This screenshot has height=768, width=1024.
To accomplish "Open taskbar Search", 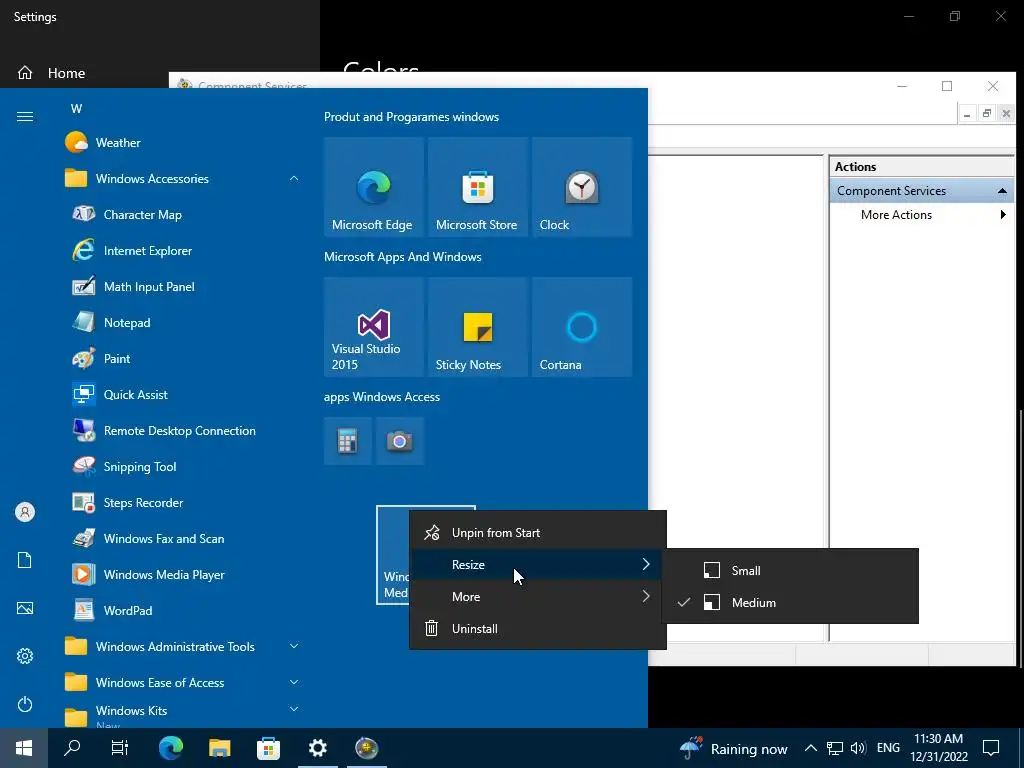I will click(72, 748).
